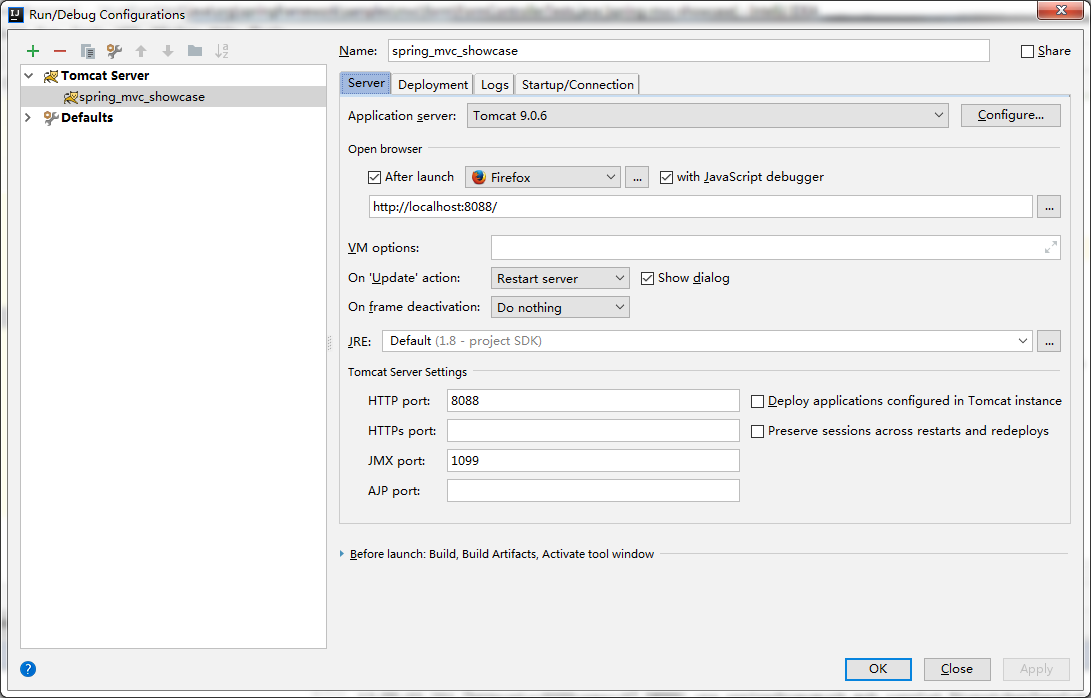Open the Application server dropdown
Image resolution: width=1091 pixels, height=698 pixels.
708,116
